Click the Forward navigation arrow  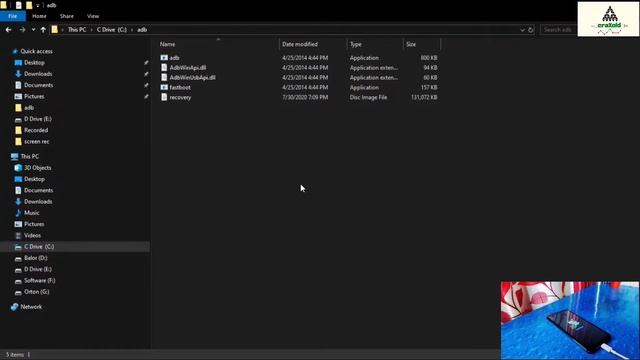point(22,29)
